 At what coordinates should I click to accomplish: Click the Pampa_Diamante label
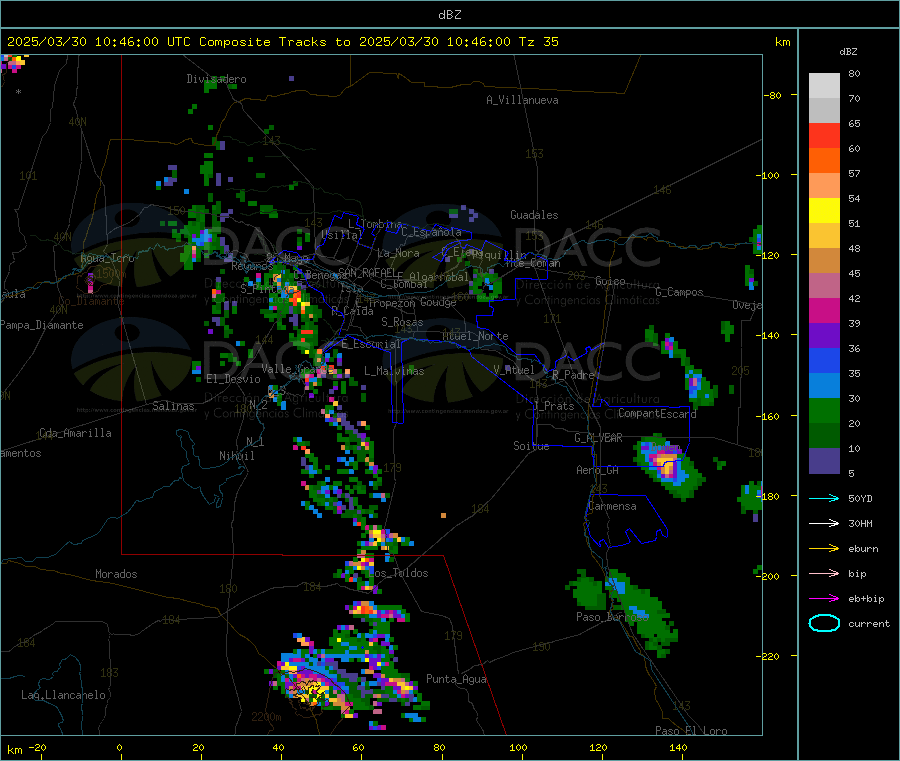click(41, 325)
